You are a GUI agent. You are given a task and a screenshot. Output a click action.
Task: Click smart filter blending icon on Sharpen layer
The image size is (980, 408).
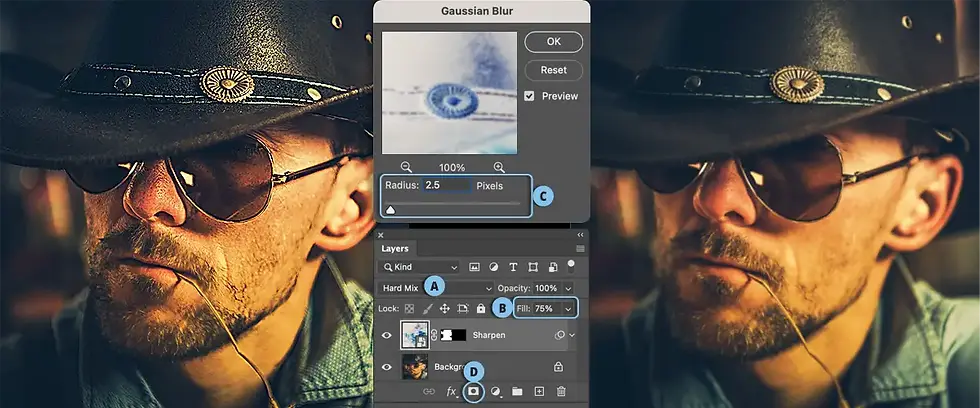559,335
